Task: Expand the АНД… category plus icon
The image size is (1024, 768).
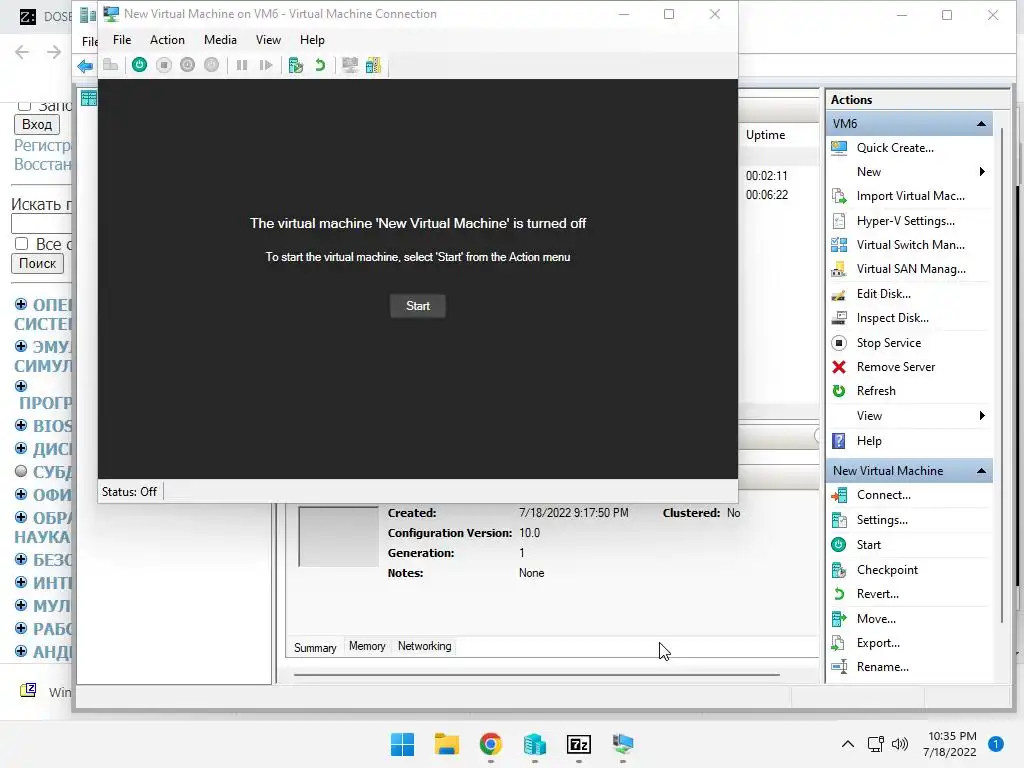Action: click(x=21, y=651)
